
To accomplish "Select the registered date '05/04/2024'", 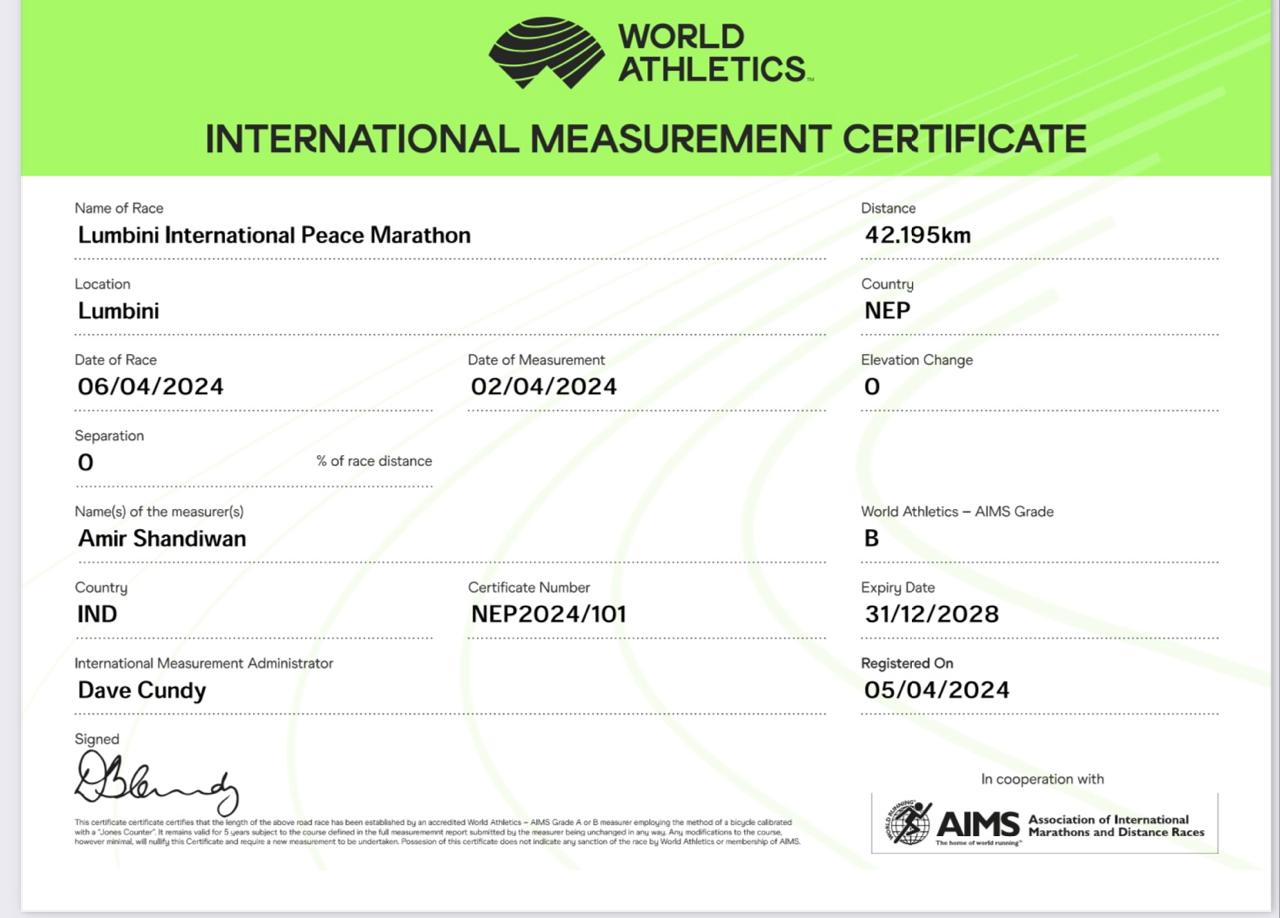I will (937, 690).
